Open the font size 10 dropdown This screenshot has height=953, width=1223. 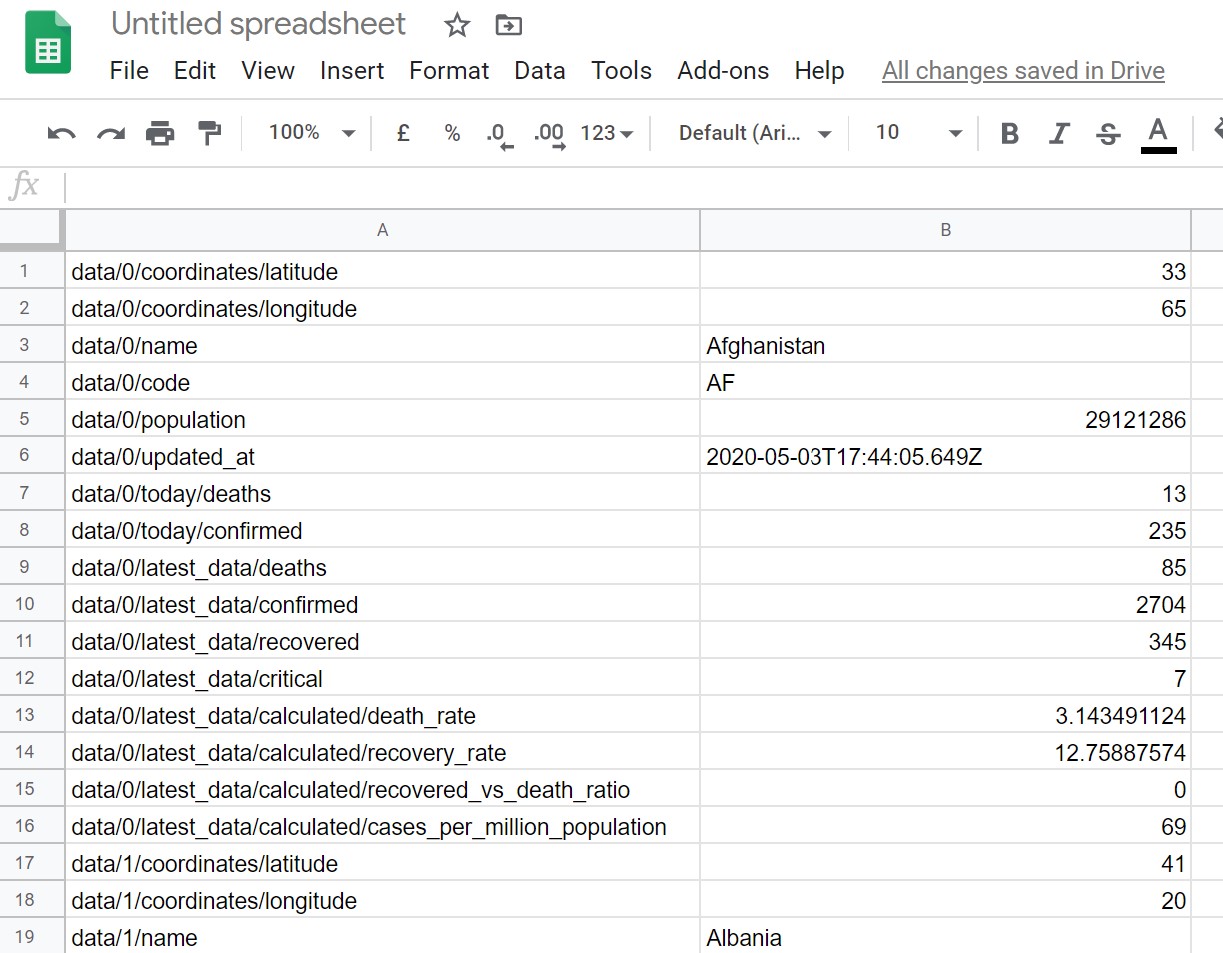pyautogui.click(x=918, y=133)
